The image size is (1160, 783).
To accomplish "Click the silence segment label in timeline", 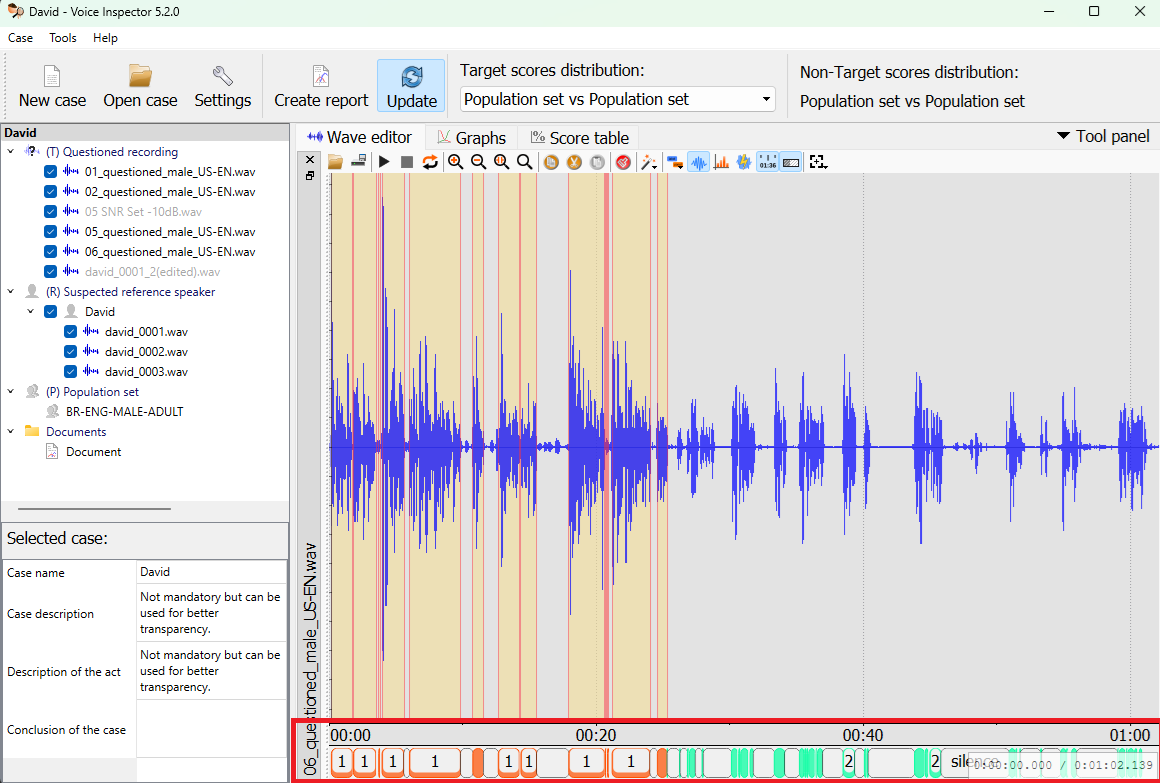I will 974,761.
